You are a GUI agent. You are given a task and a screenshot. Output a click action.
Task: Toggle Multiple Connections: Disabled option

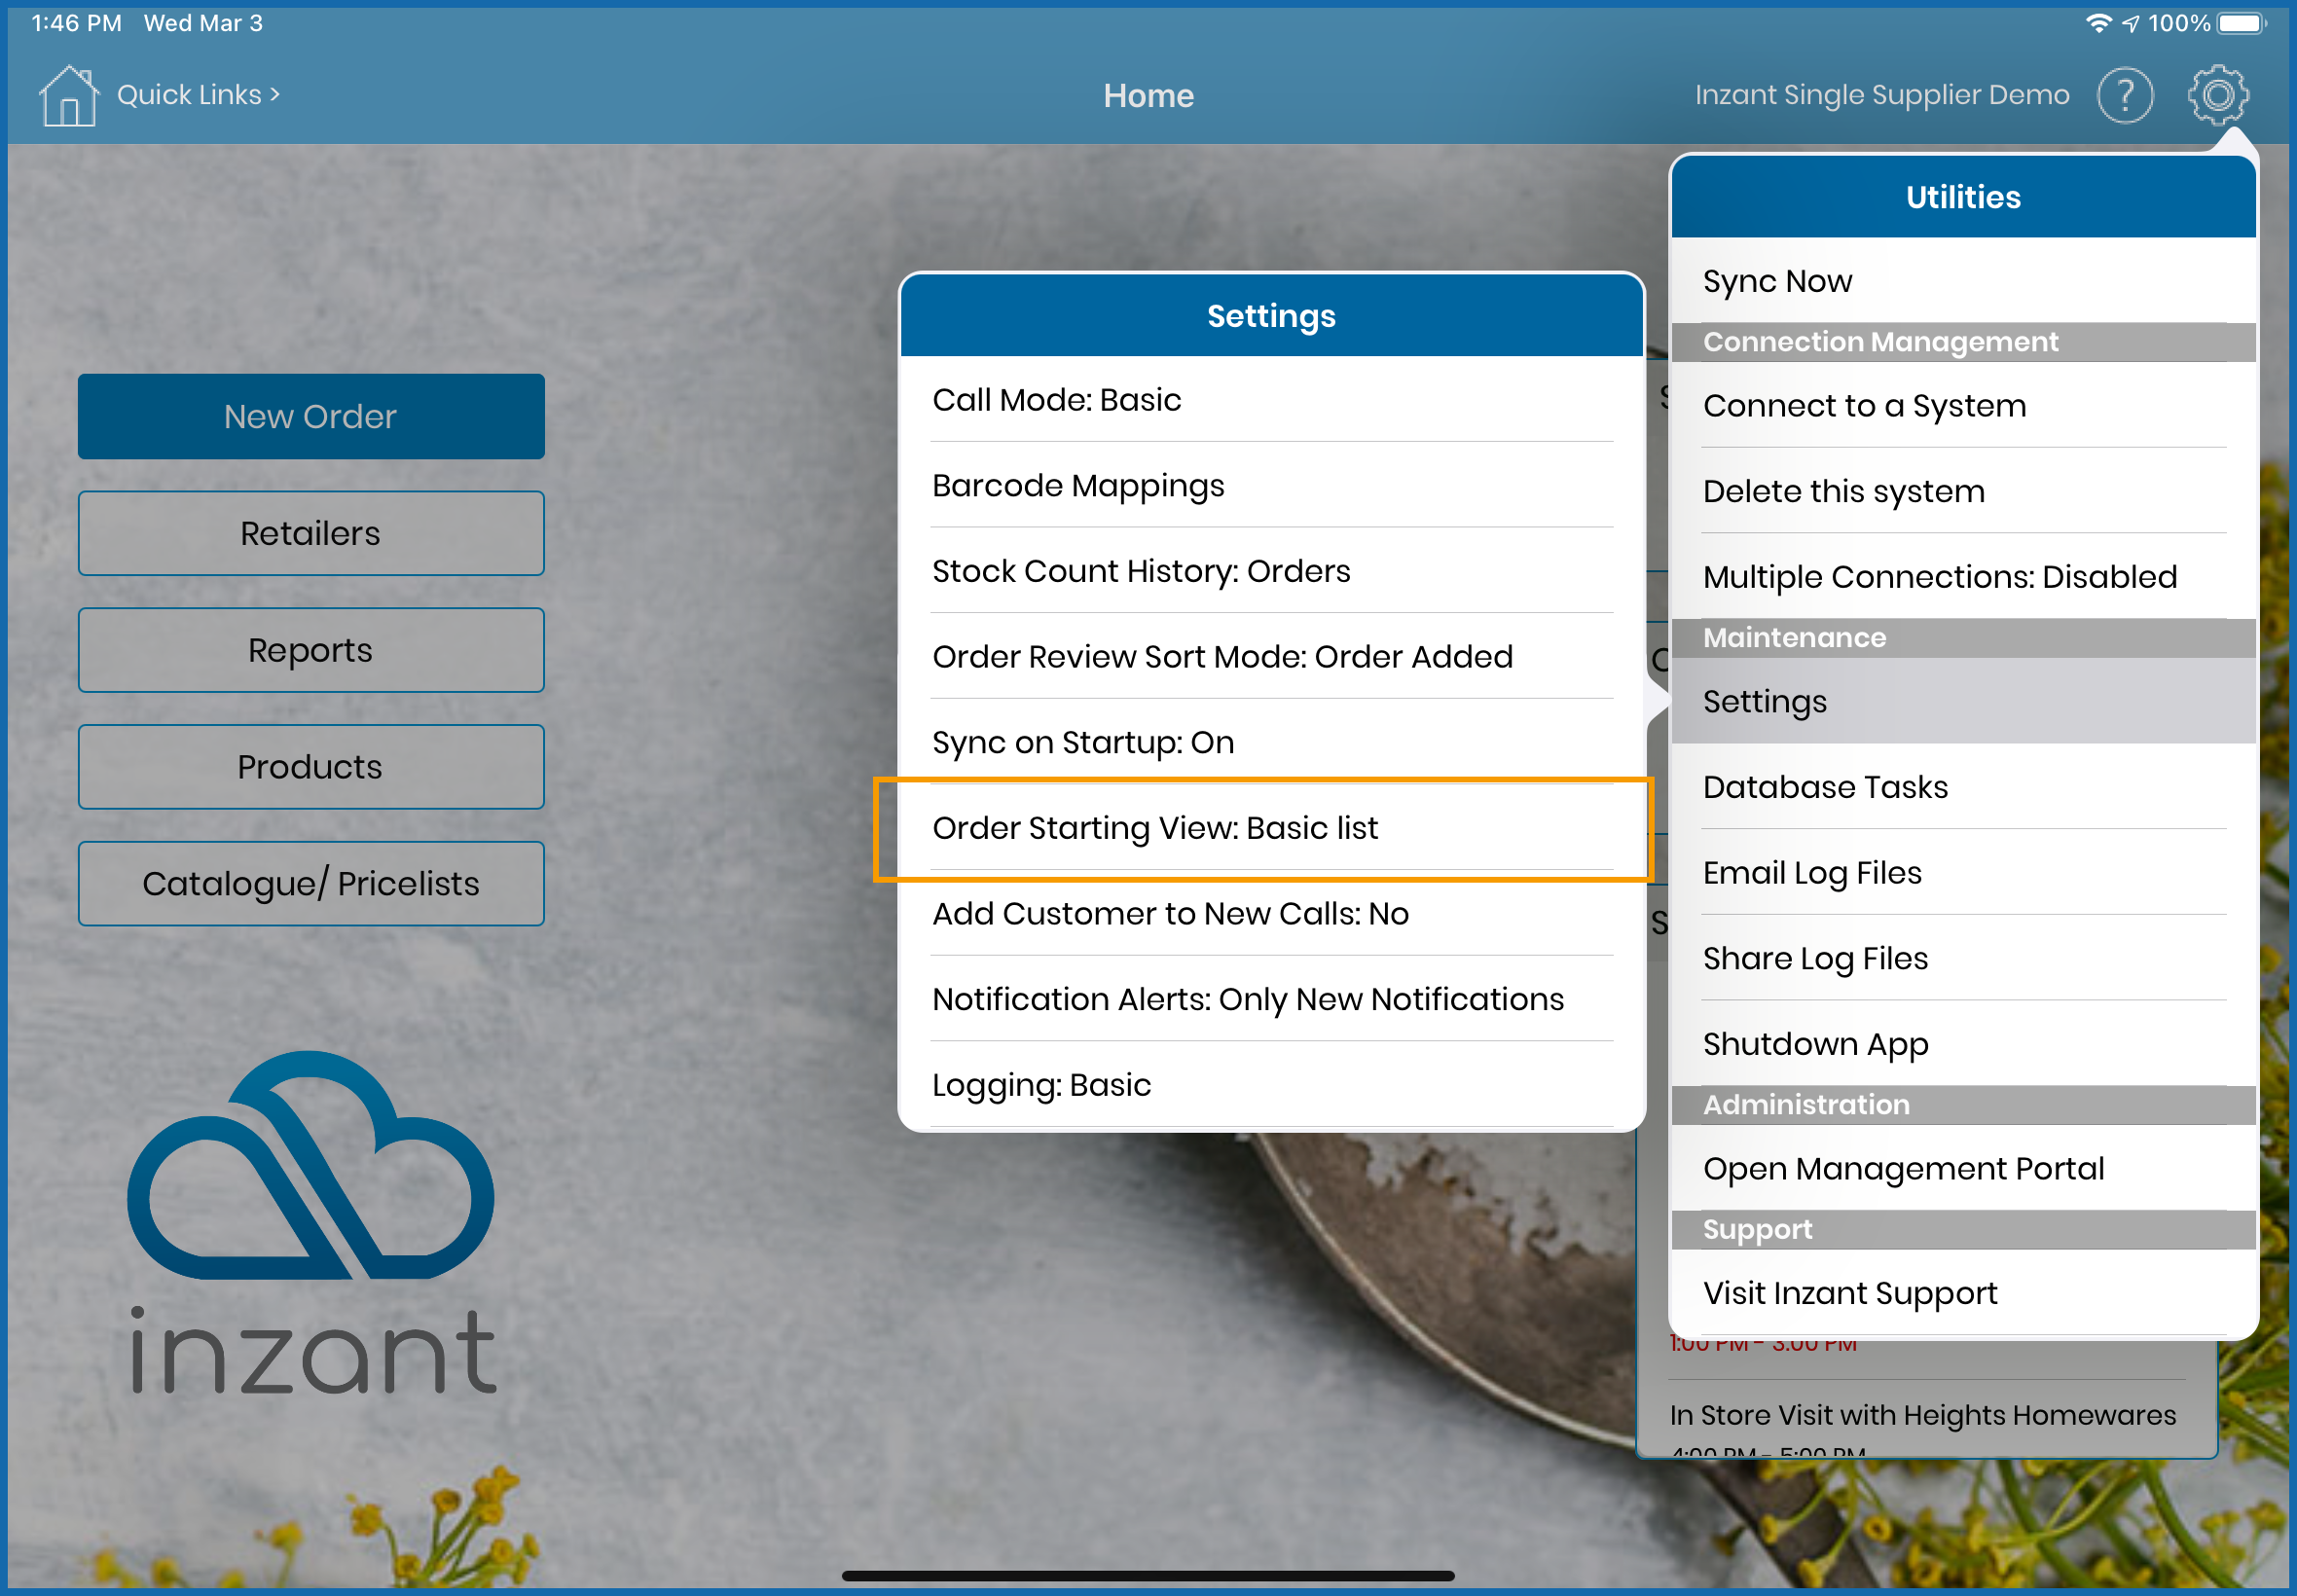point(1940,577)
